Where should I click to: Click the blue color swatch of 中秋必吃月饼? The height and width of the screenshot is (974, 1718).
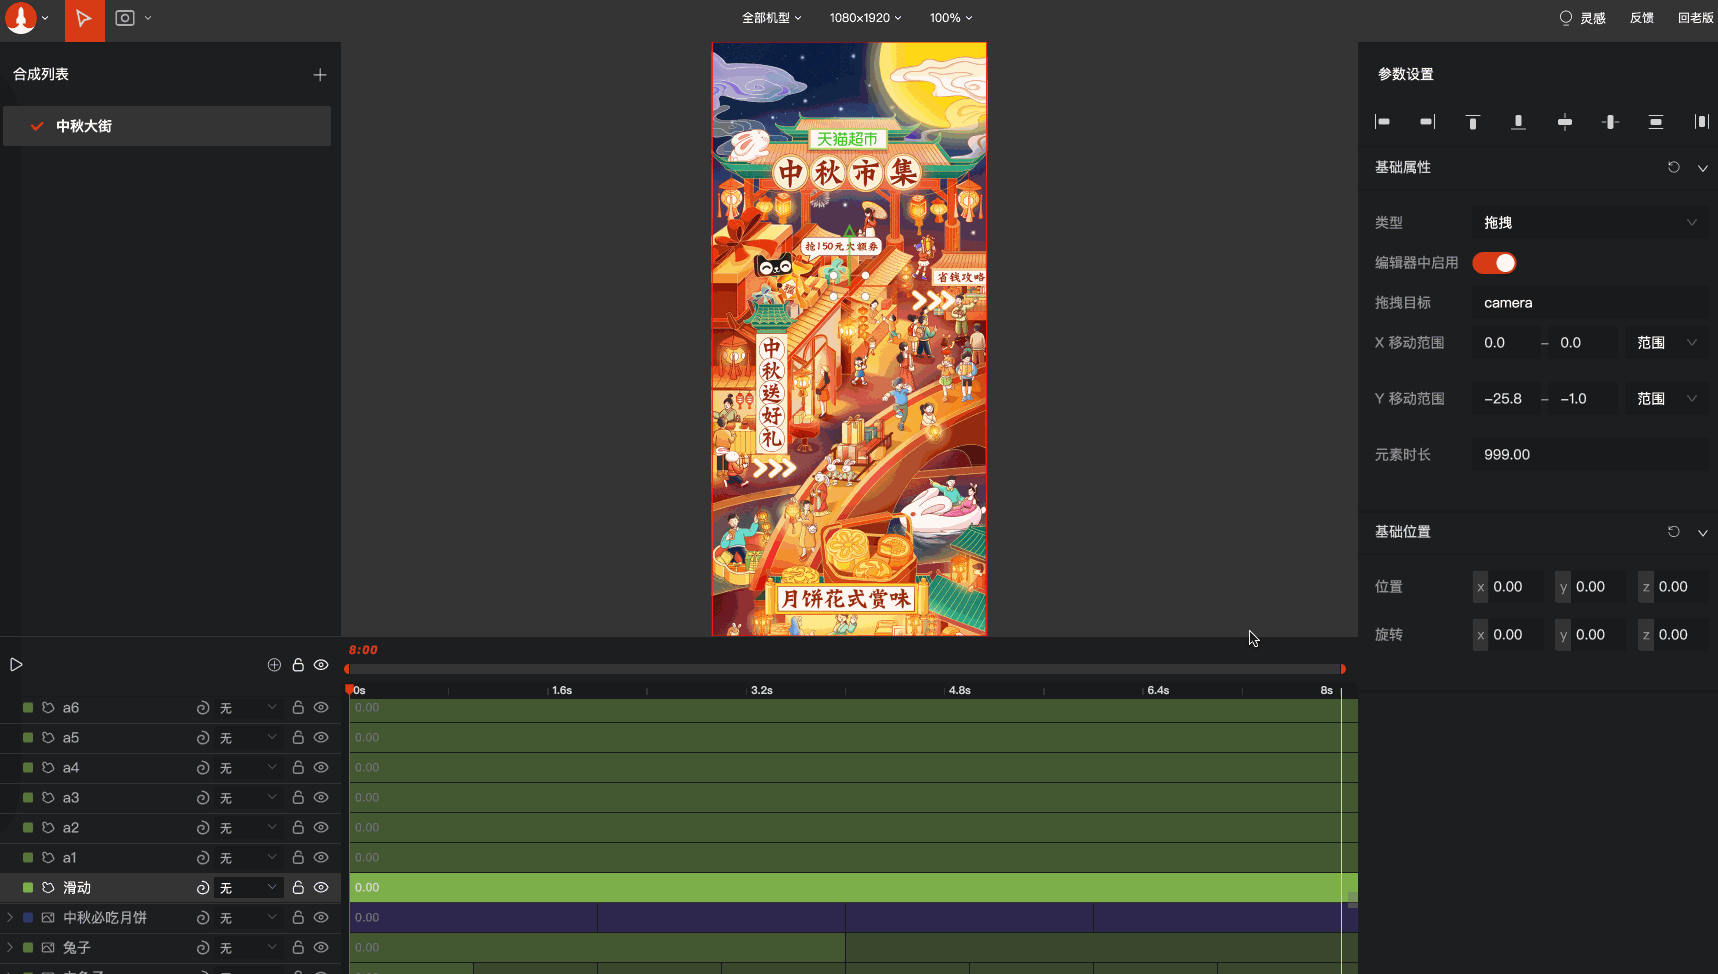tap(28, 918)
